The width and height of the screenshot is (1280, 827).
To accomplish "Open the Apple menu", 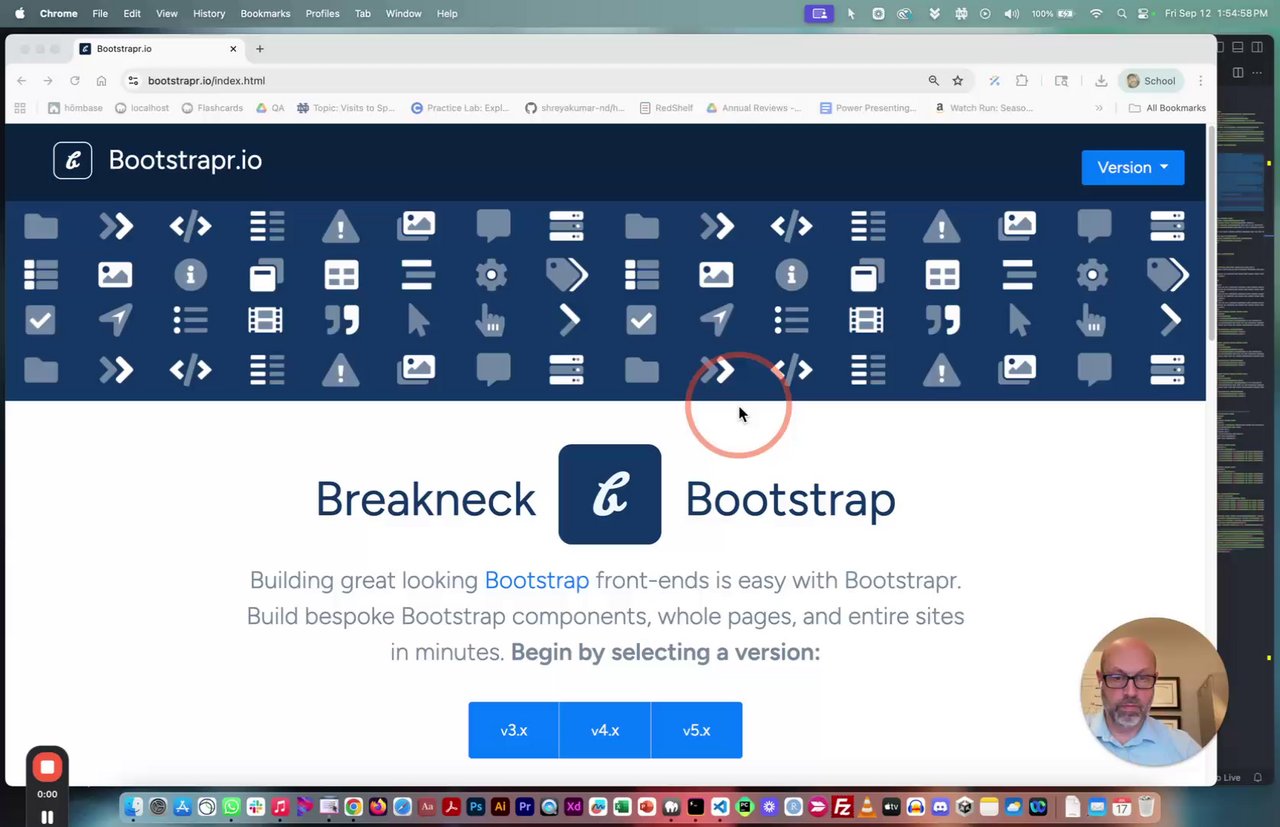I will 19,13.
